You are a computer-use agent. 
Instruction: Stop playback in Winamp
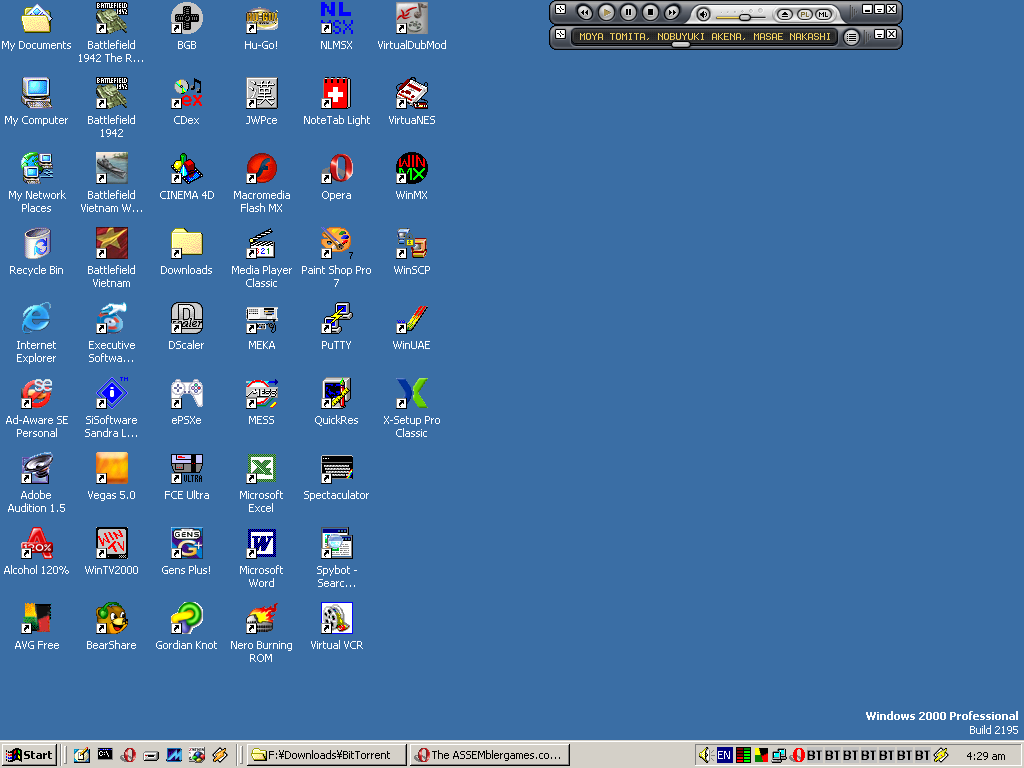650,12
